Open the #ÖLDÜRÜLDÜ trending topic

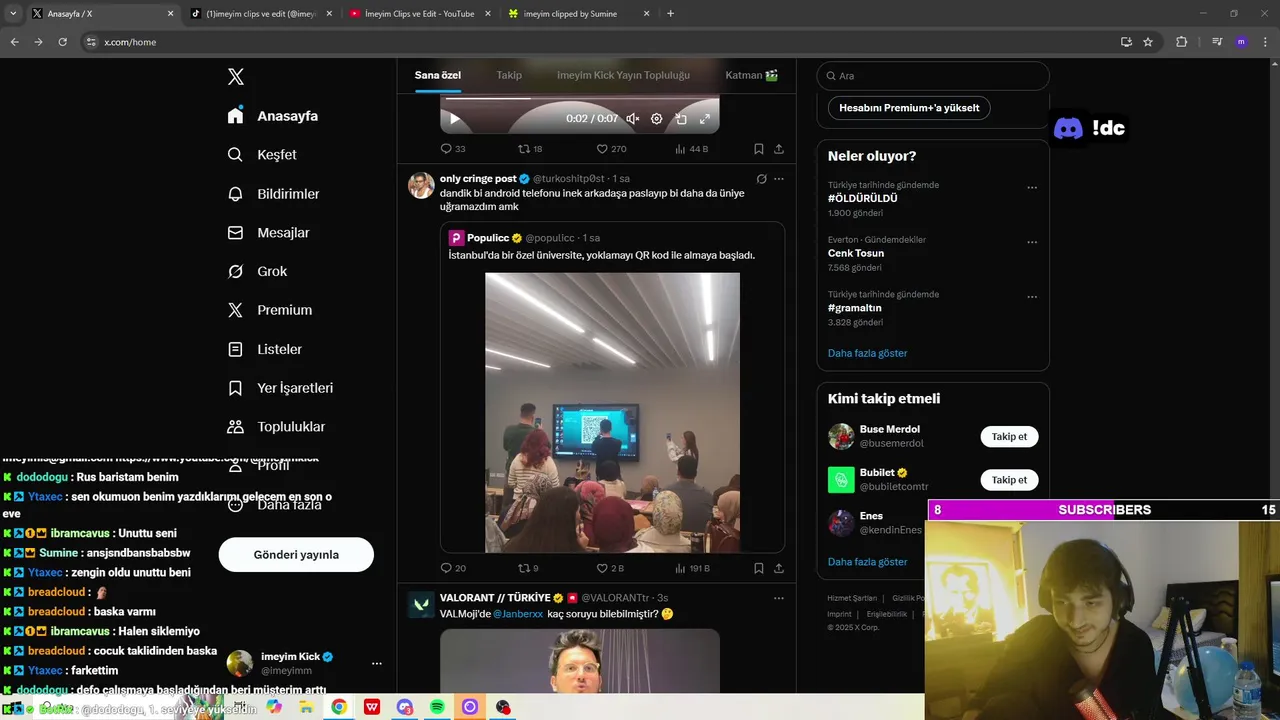(x=862, y=198)
